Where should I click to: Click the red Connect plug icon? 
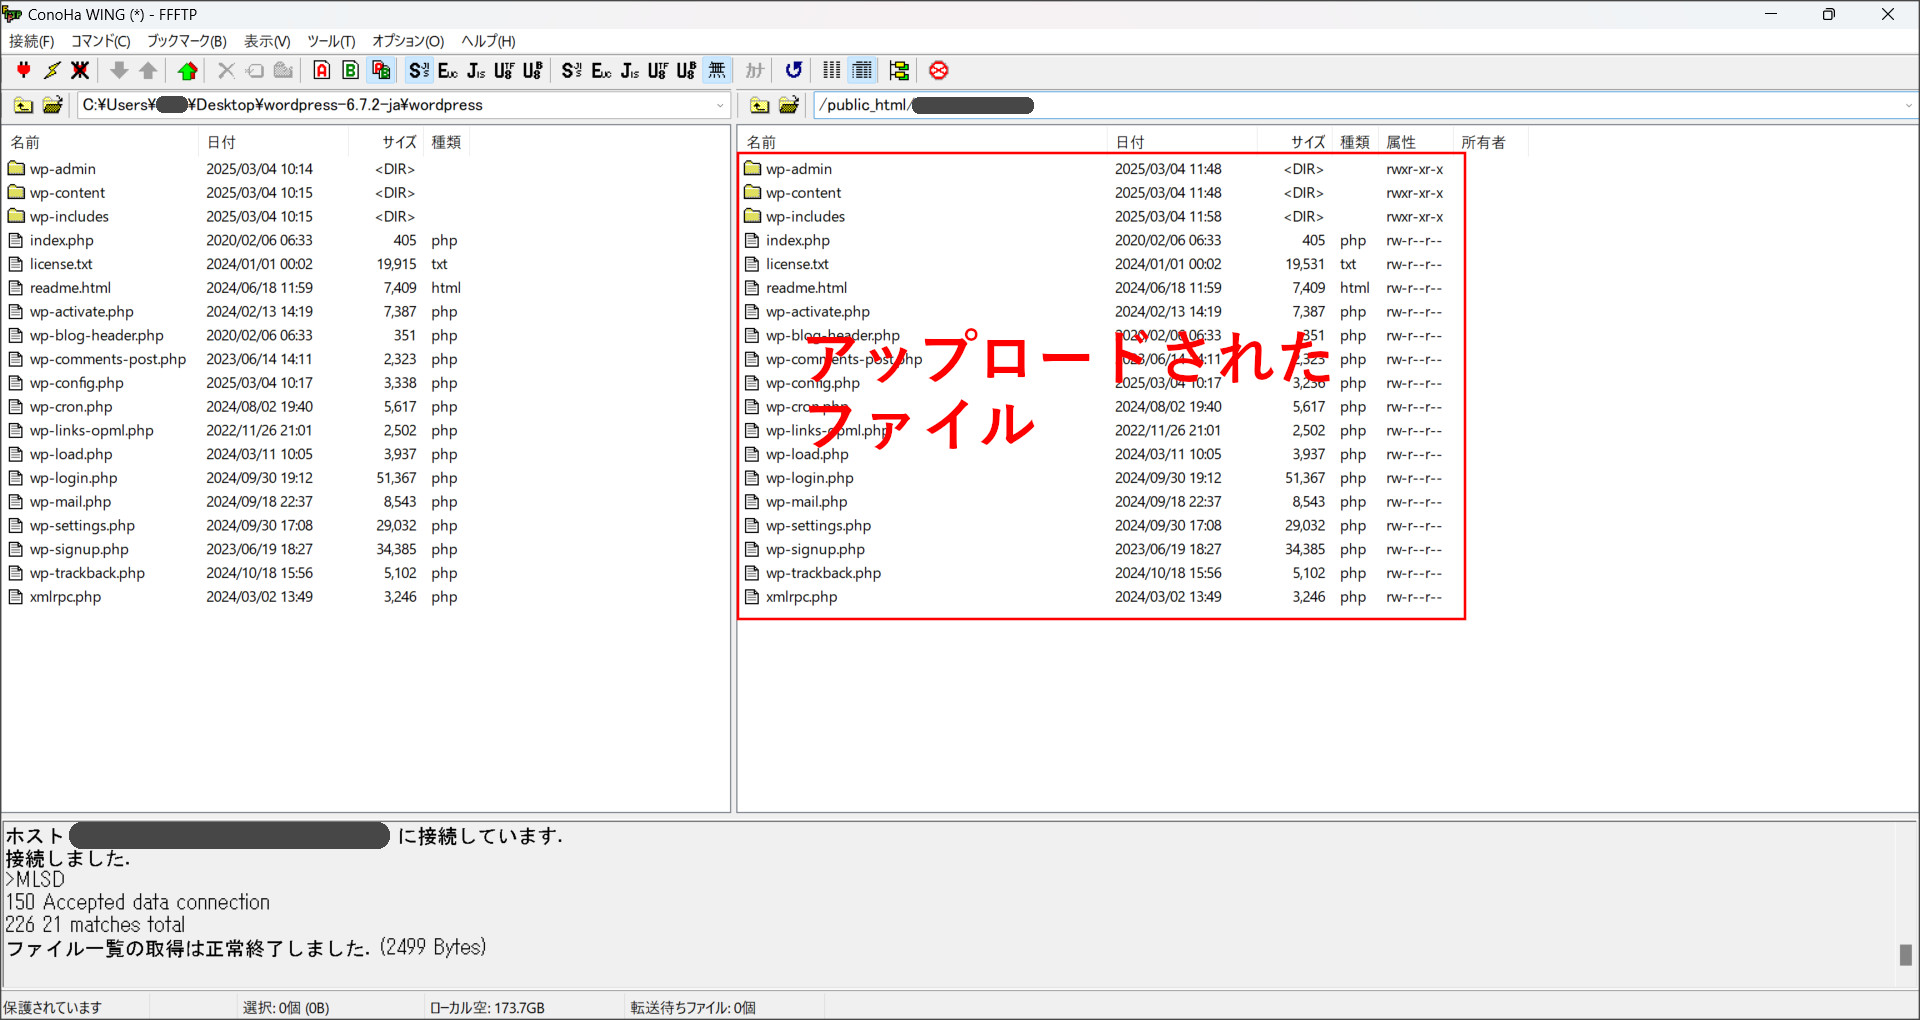click(x=23, y=70)
